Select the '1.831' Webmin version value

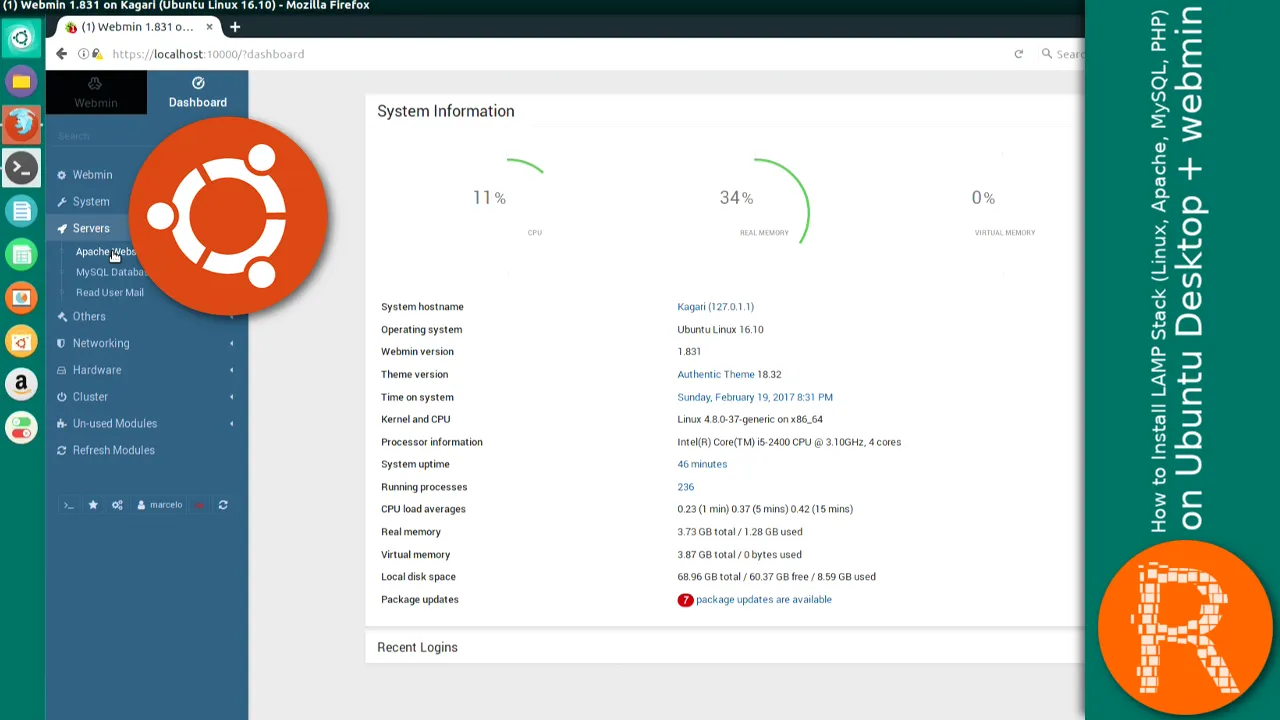(x=689, y=352)
